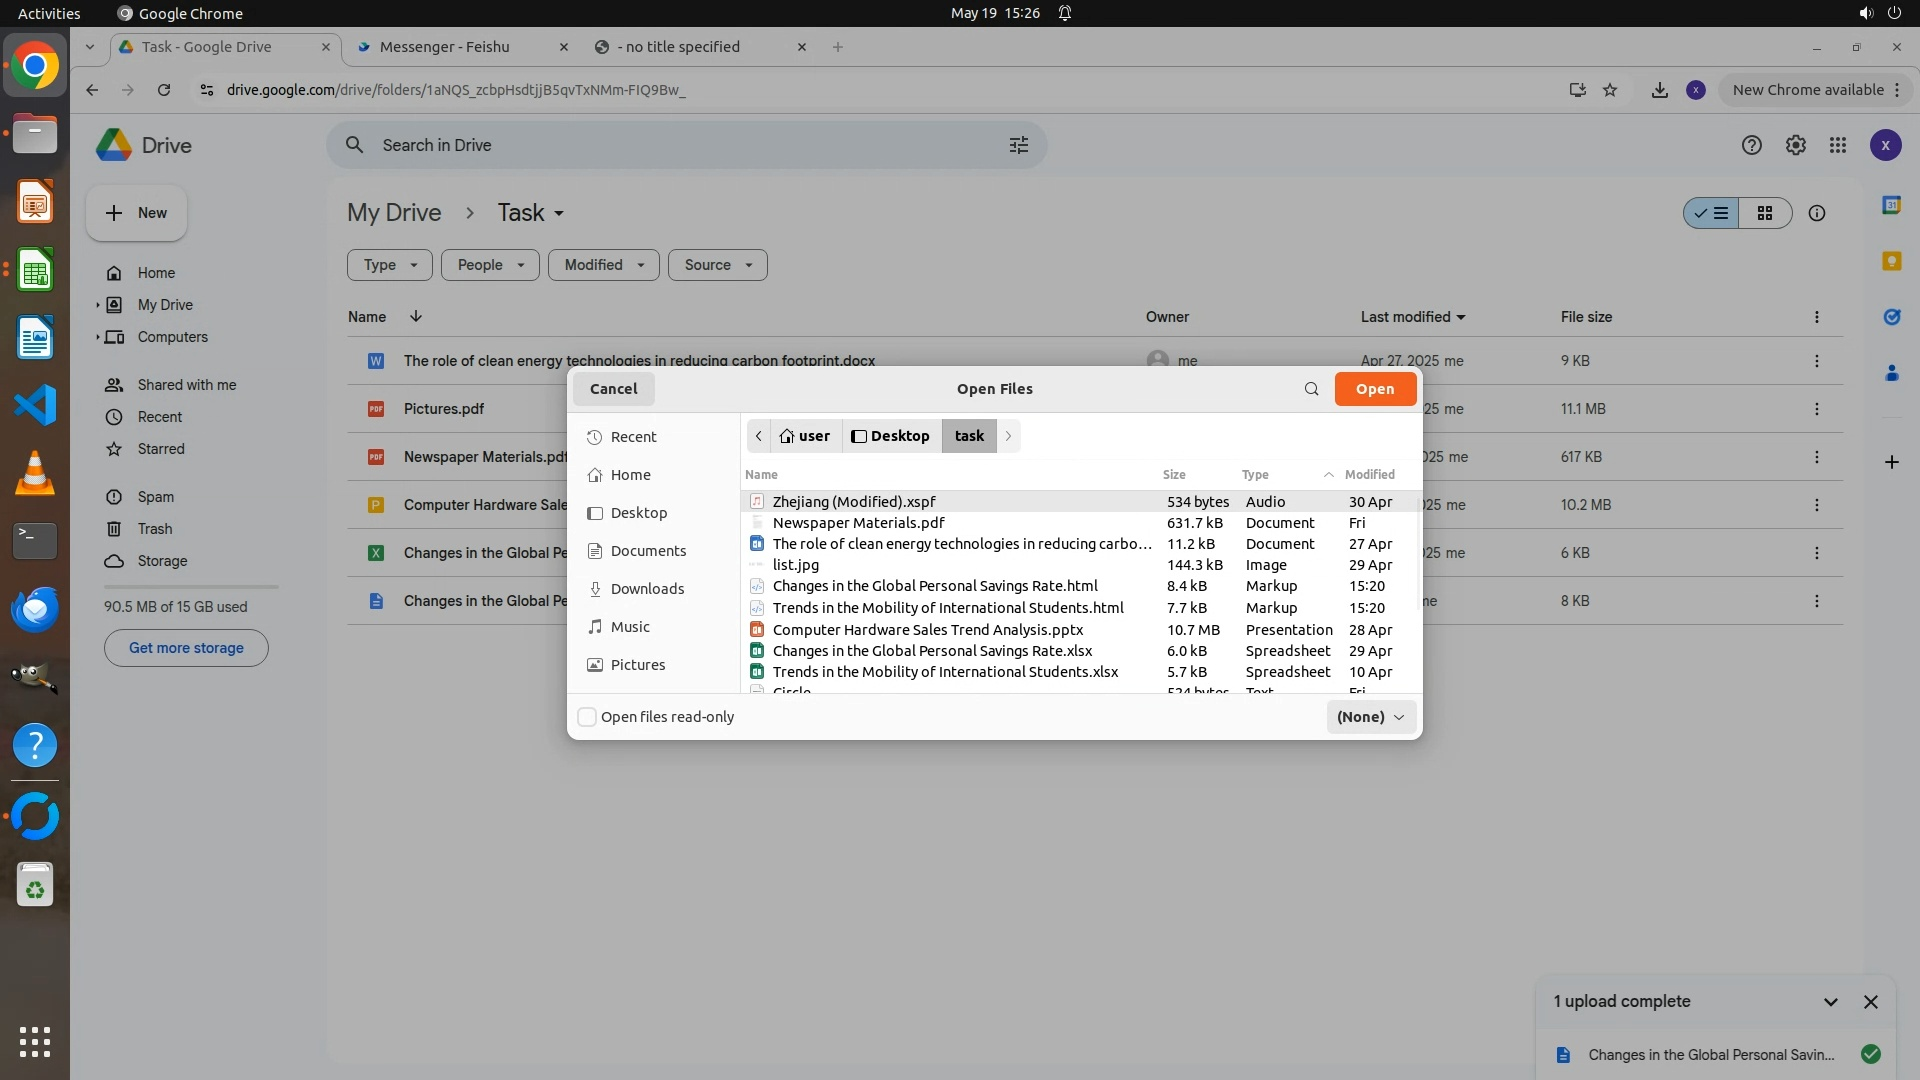This screenshot has width=1920, height=1080.
Task: Enable Open files read-only checkbox
Action: click(588, 717)
